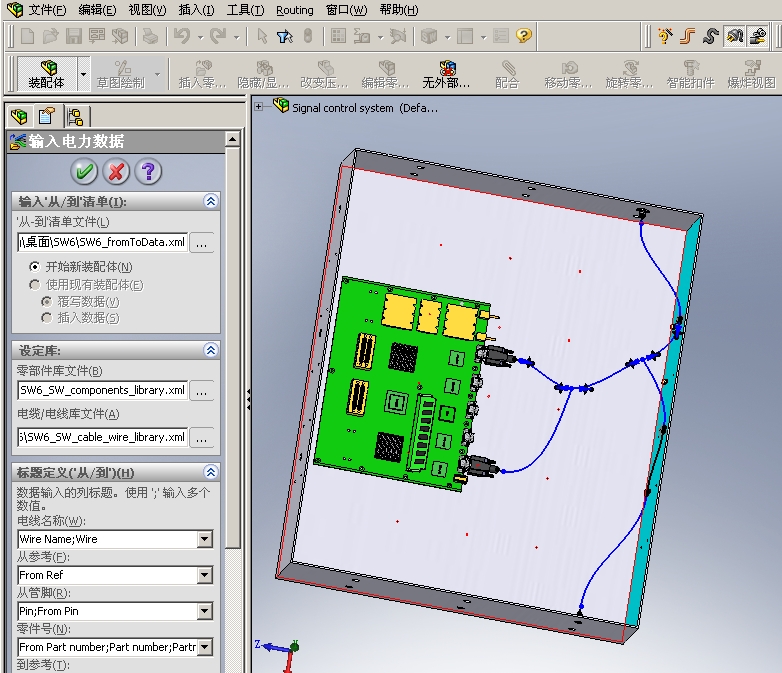The height and width of the screenshot is (673, 782).
Task: Click the routing S-curve icon
Action: click(711, 36)
